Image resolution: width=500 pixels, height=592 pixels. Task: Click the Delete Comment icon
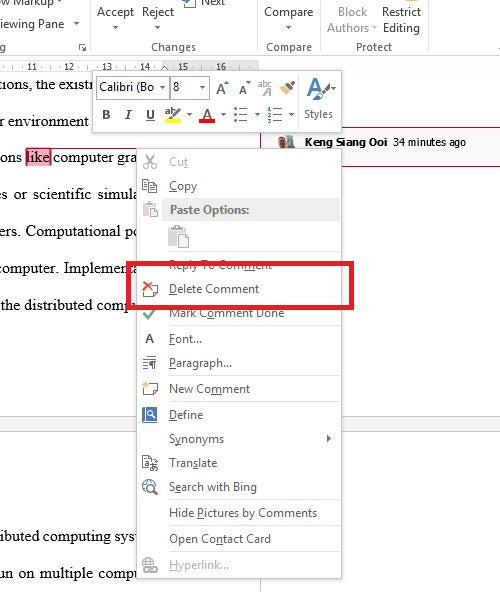150,289
